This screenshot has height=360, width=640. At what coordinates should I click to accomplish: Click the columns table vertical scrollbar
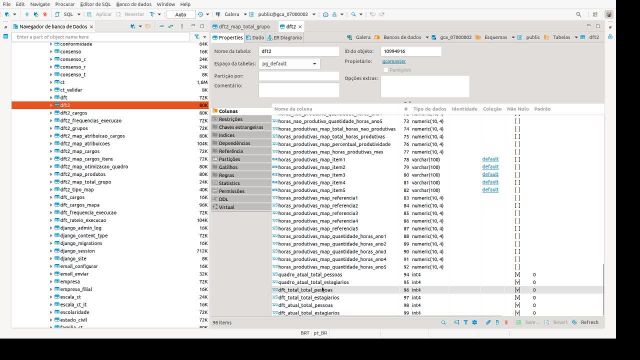point(603,289)
